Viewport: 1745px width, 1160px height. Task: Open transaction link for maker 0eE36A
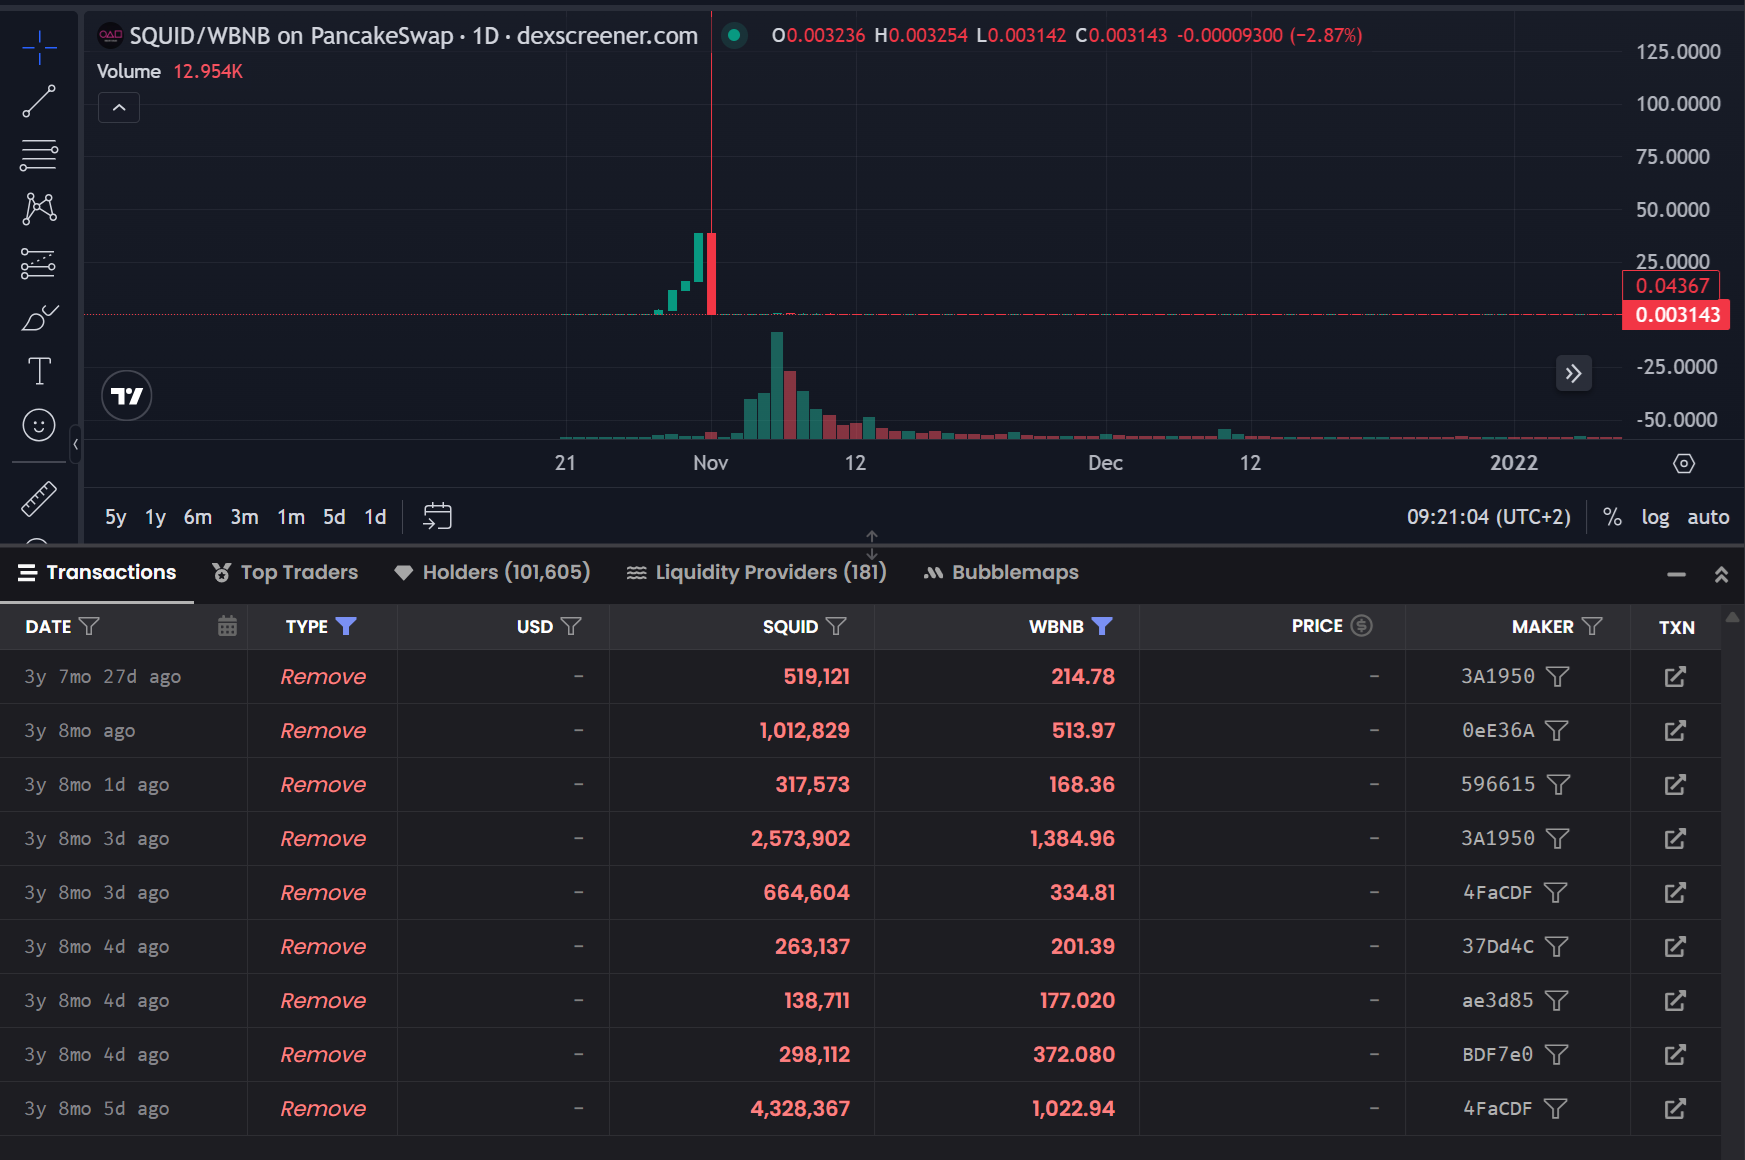coord(1675,730)
